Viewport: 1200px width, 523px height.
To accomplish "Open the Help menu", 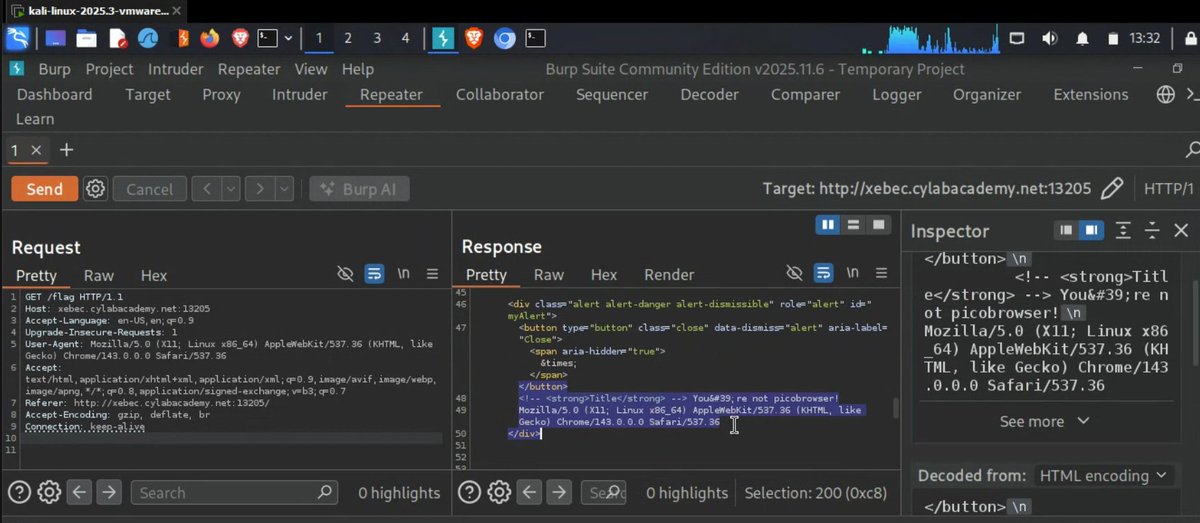I will click(x=358, y=69).
